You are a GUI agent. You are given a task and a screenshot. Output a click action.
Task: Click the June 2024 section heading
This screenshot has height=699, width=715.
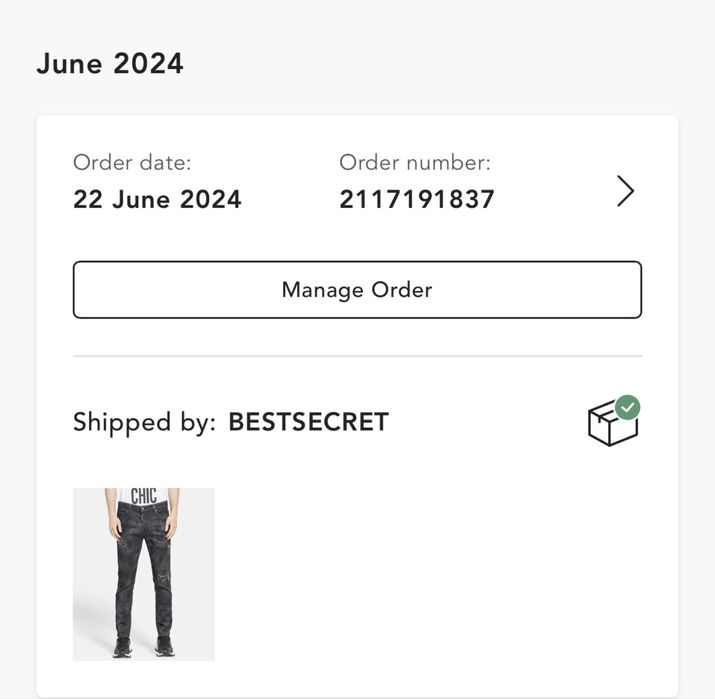(110, 64)
